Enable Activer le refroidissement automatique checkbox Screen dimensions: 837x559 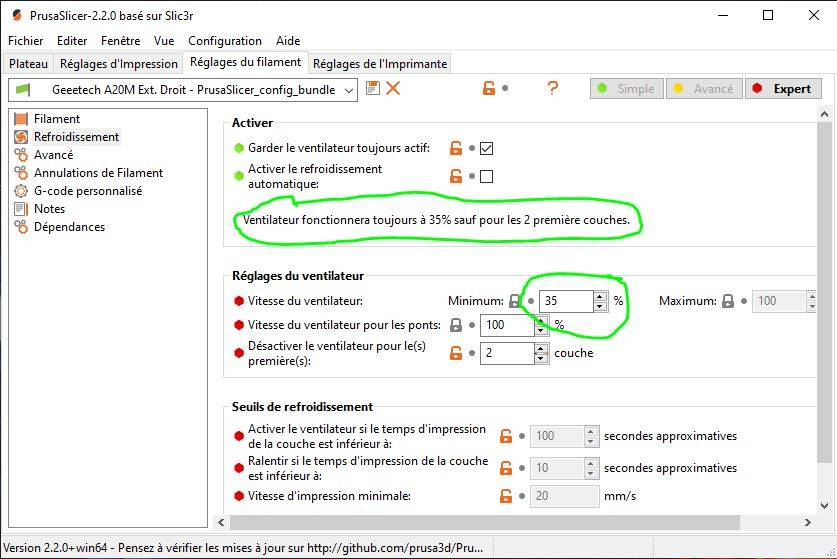point(486,176)
